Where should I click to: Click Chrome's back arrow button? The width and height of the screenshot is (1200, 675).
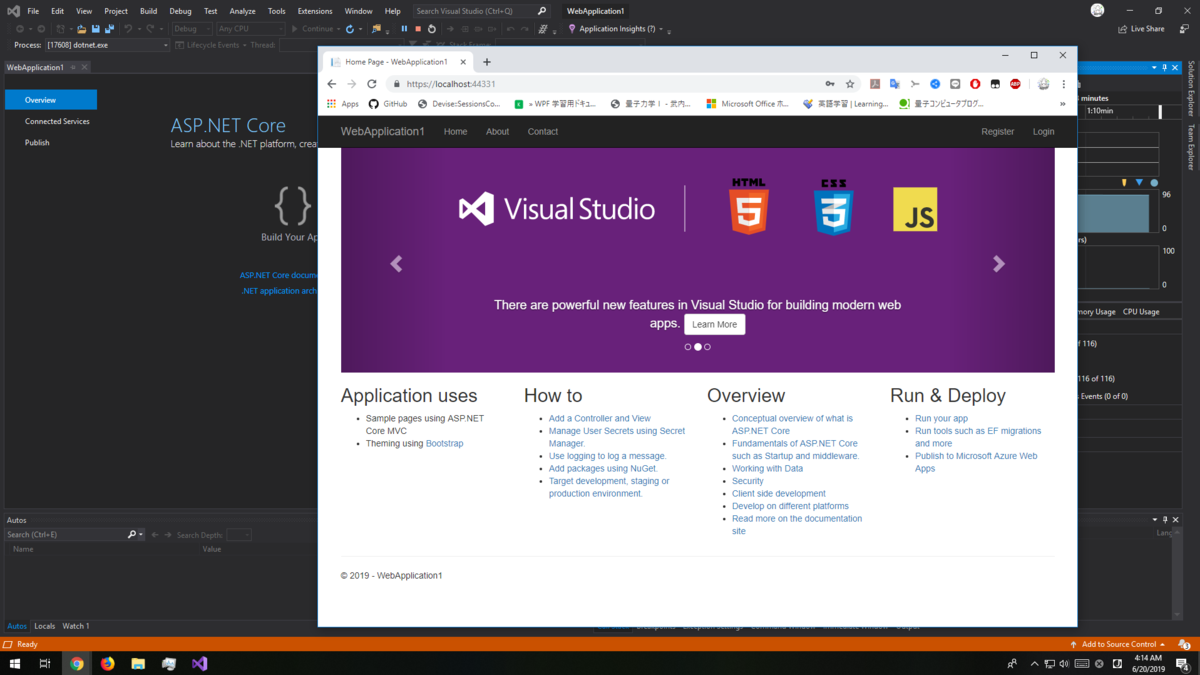pyautogui.click(x=332, y=84)
